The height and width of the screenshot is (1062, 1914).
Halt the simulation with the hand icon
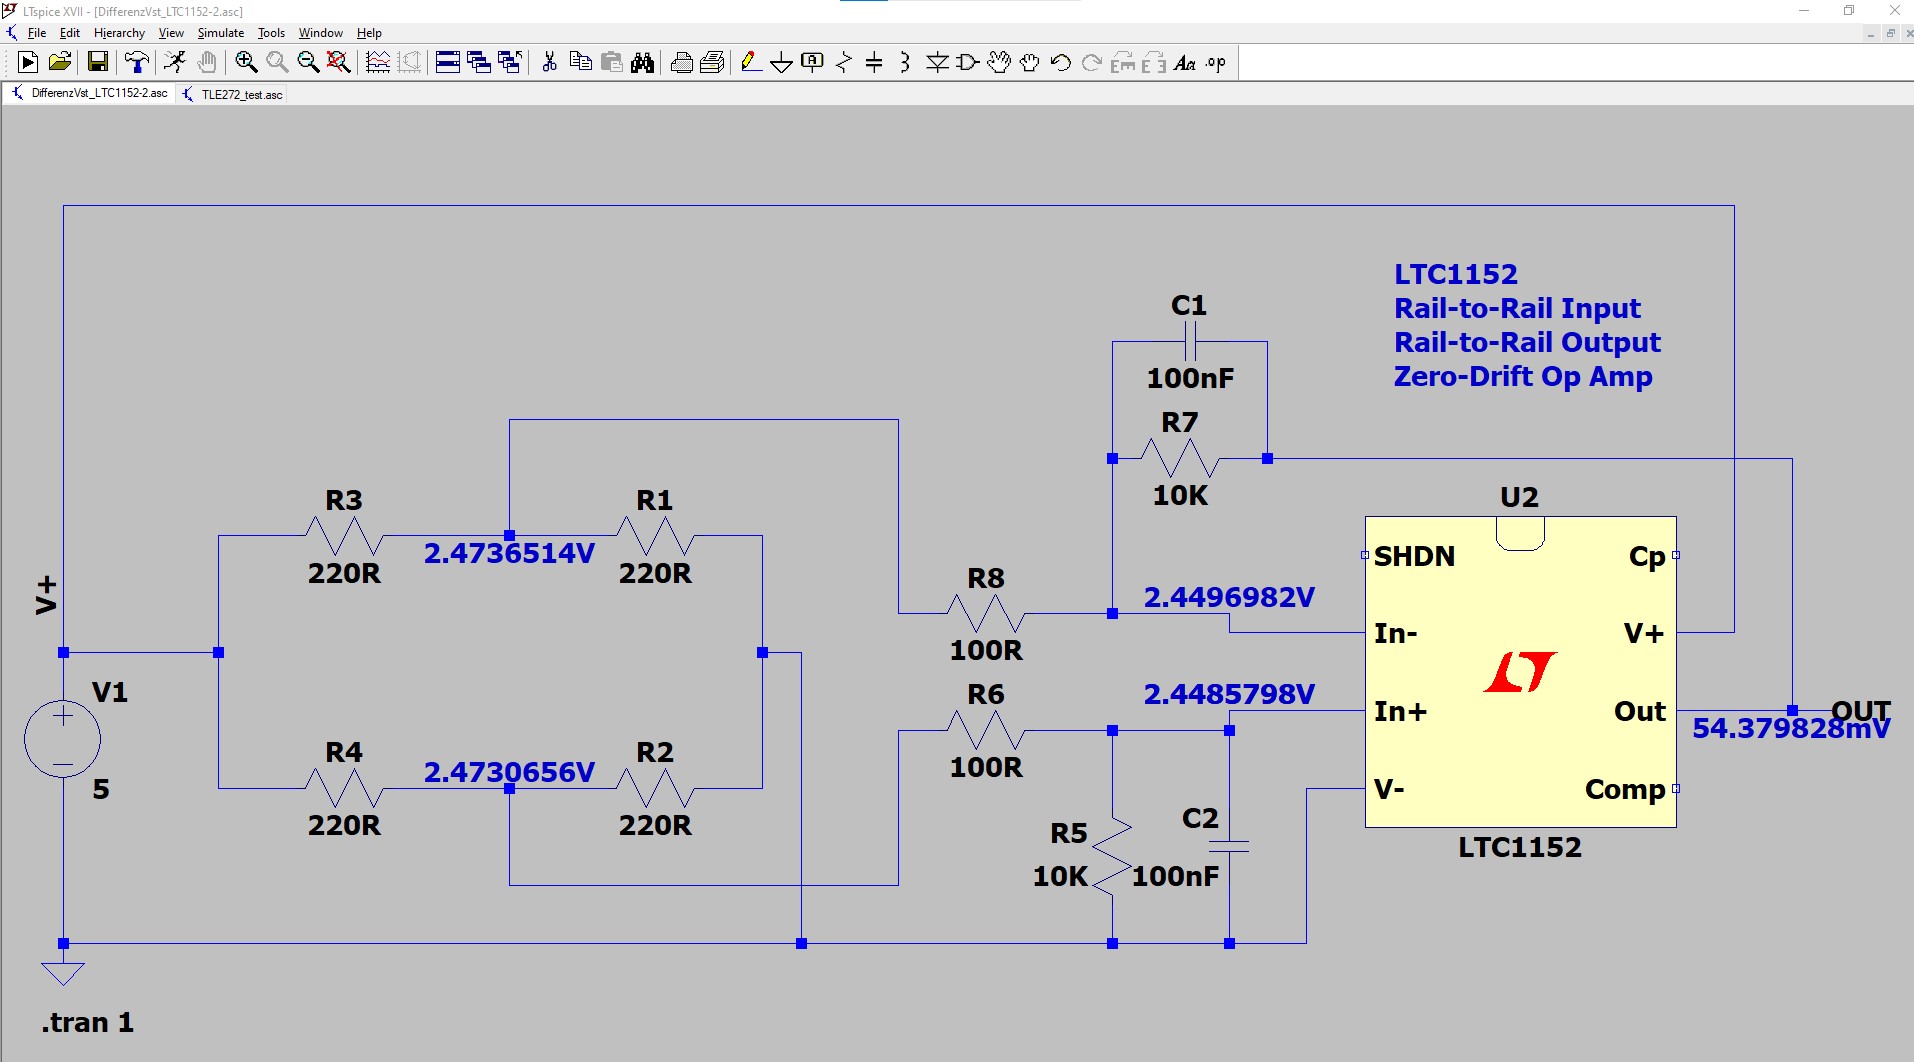tap(207, 63)
